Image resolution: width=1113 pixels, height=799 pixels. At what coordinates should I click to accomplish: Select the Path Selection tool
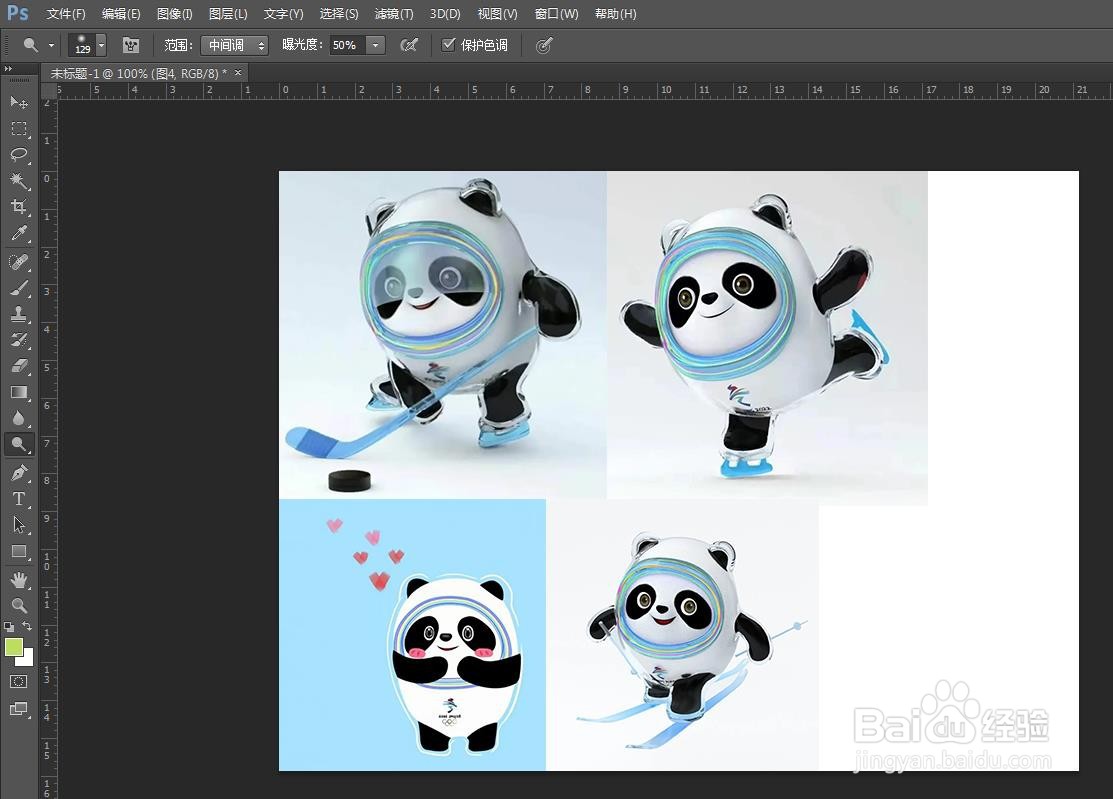[x=19, y=525]
